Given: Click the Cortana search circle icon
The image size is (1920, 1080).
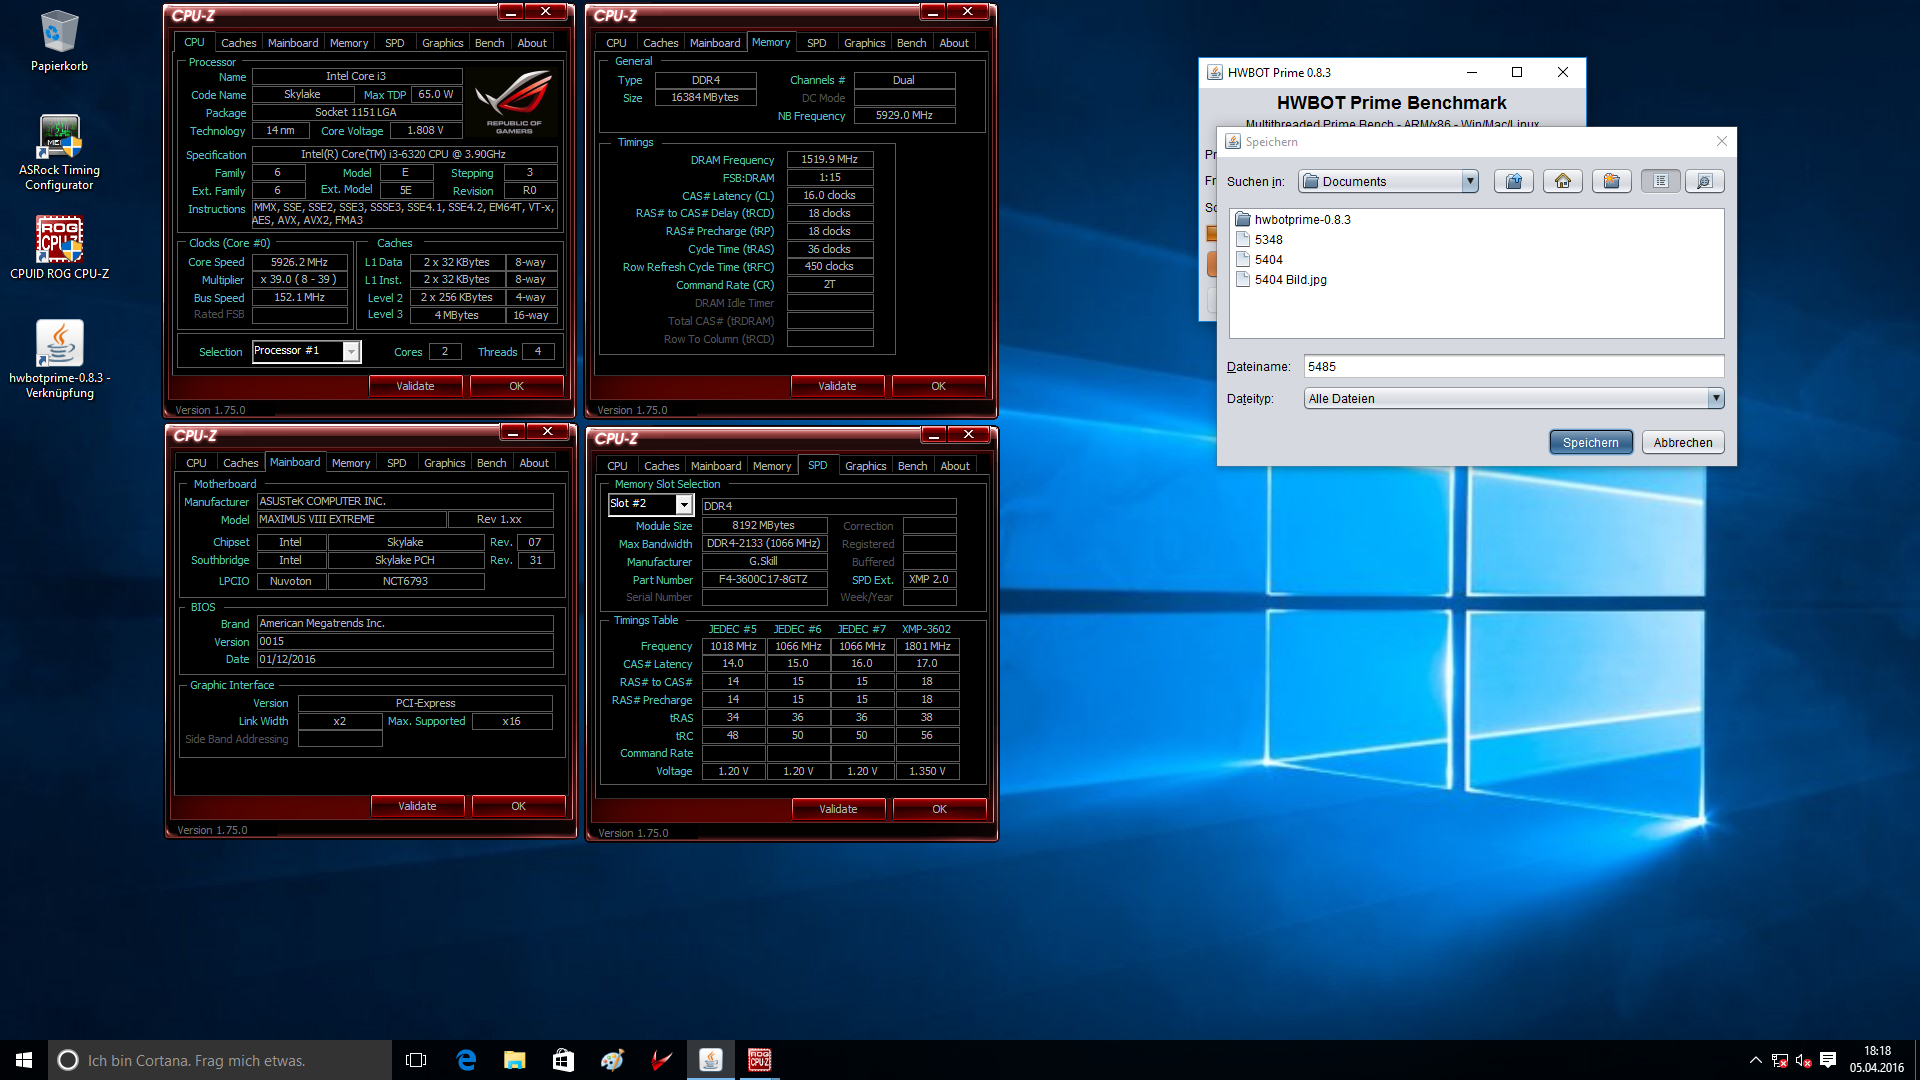Looking at the screenshot, I should pyautogui.click(x=68, y=1060).
